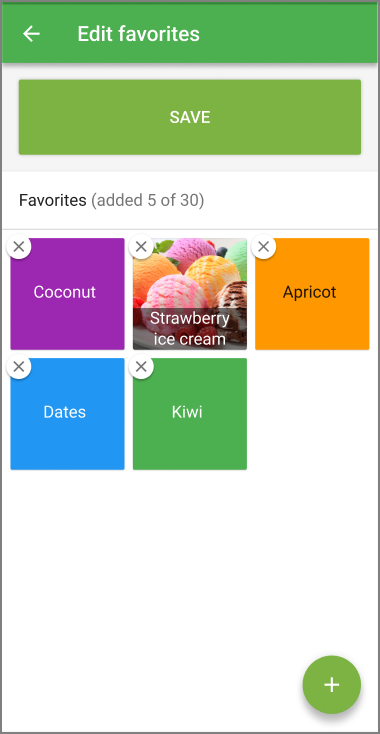Remove Strawberry ice cream with its X

click(141, 246)
